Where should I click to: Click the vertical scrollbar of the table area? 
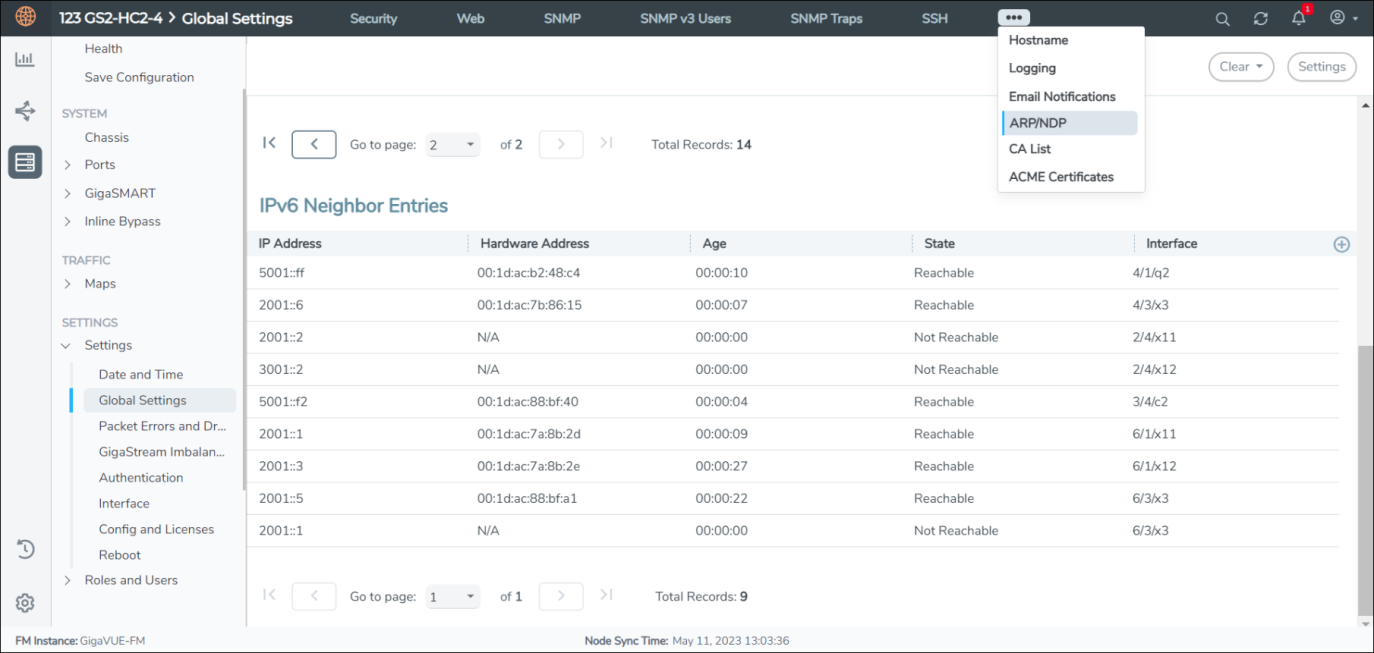click(x=1365, y=480)
